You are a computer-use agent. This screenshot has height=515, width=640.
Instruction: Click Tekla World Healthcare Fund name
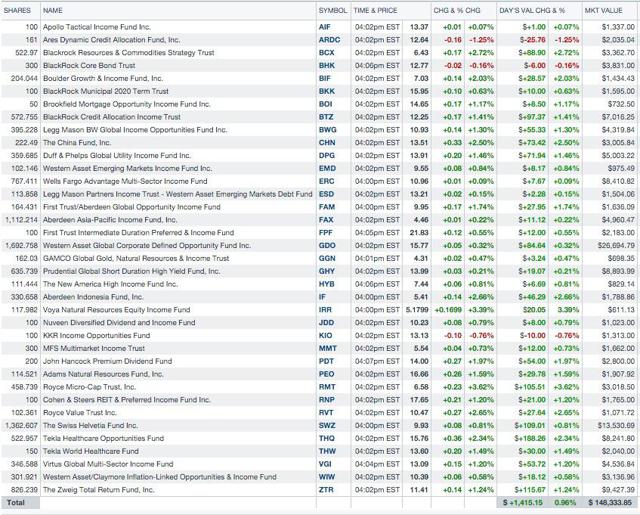tap(91, 451)
